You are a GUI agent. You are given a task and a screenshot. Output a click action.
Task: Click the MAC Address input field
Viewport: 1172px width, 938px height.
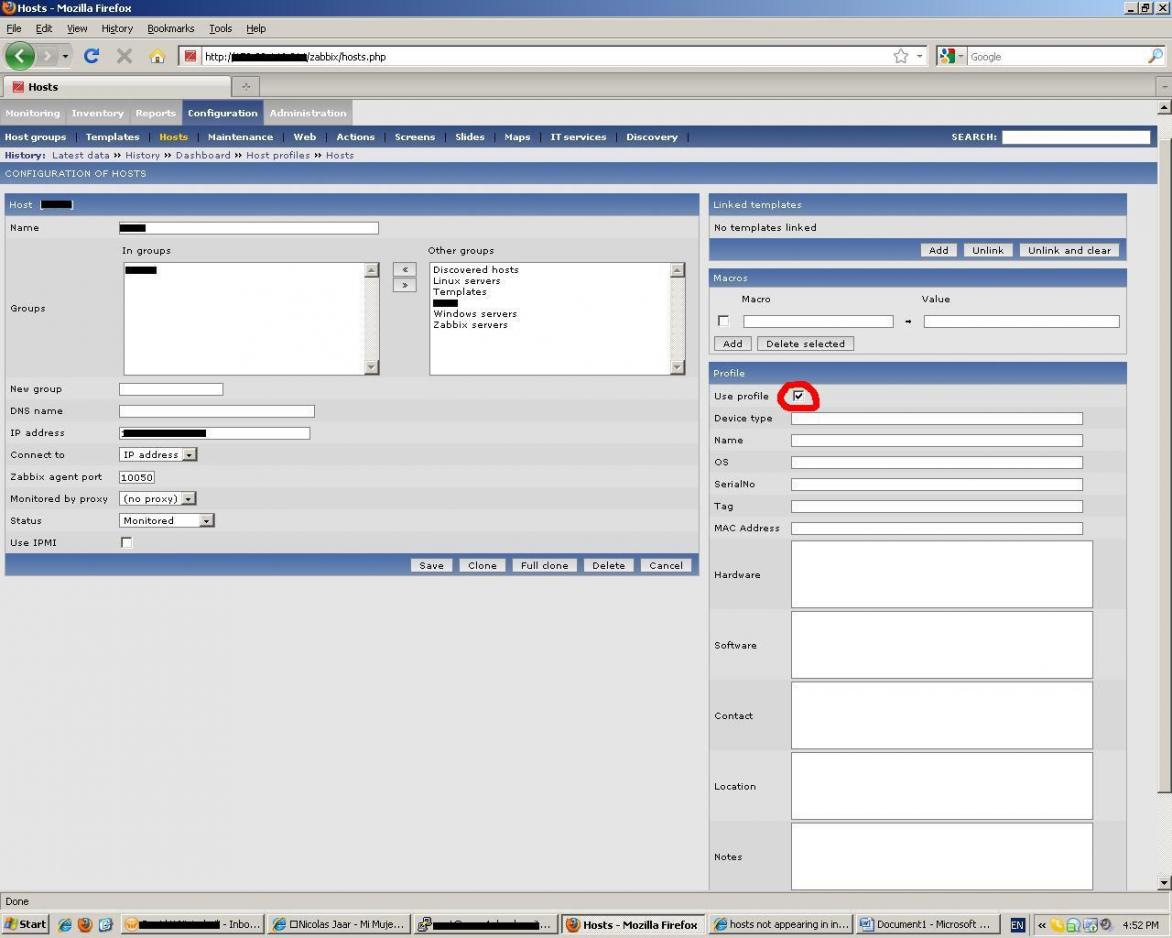pos(937,528)
